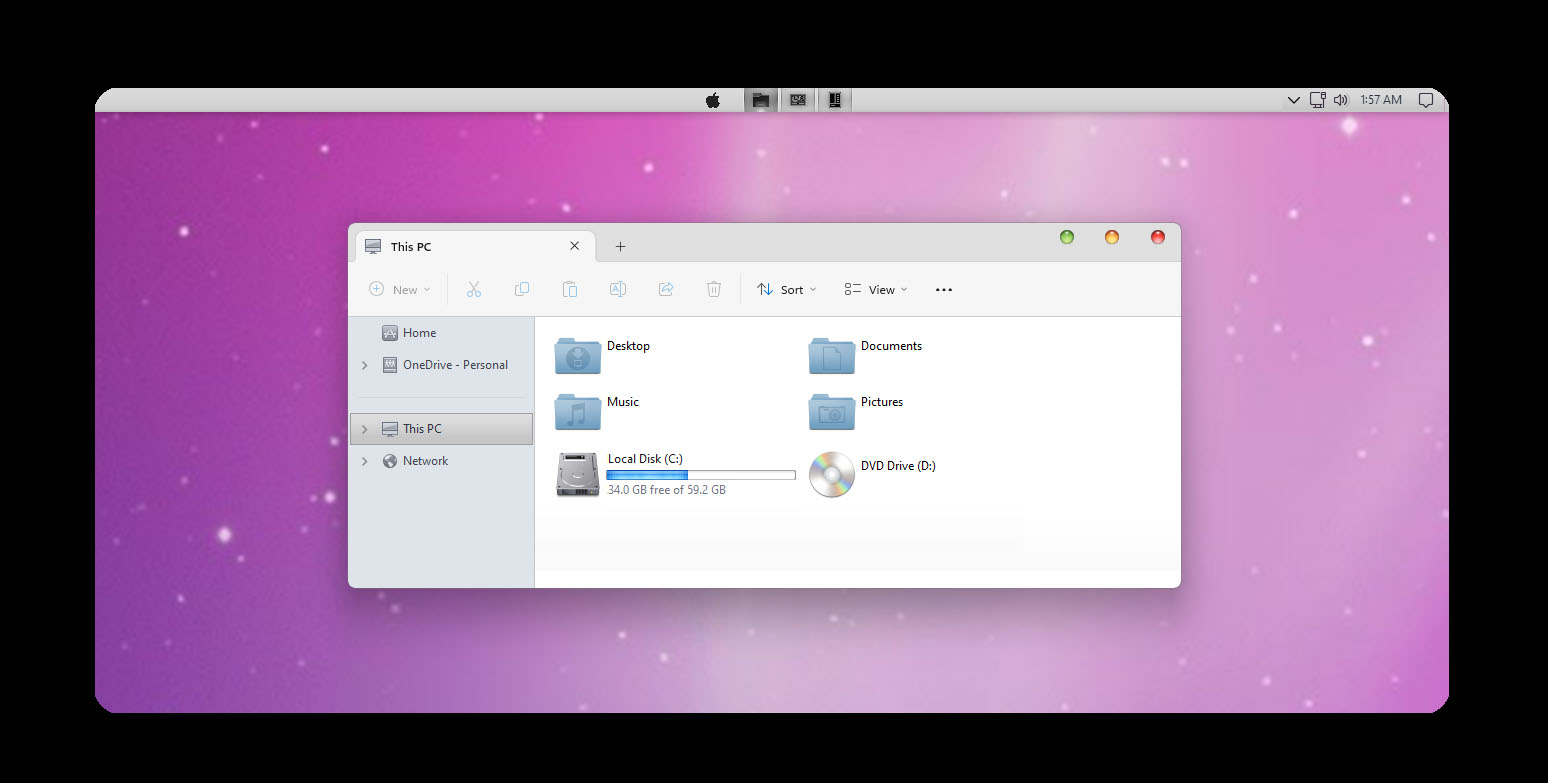
Task: Click the New button
Action: [x=399, y=289]
